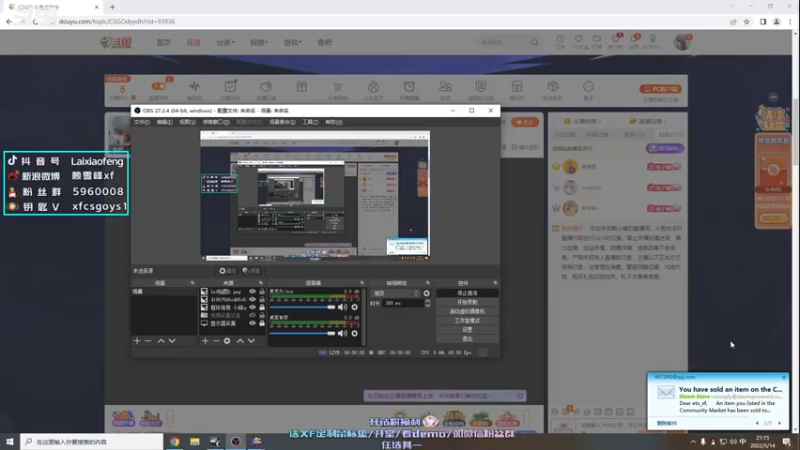Screen dimensions: 800x450
Task: Move scene down in Scenes panel
Action: tap(172, 341)
